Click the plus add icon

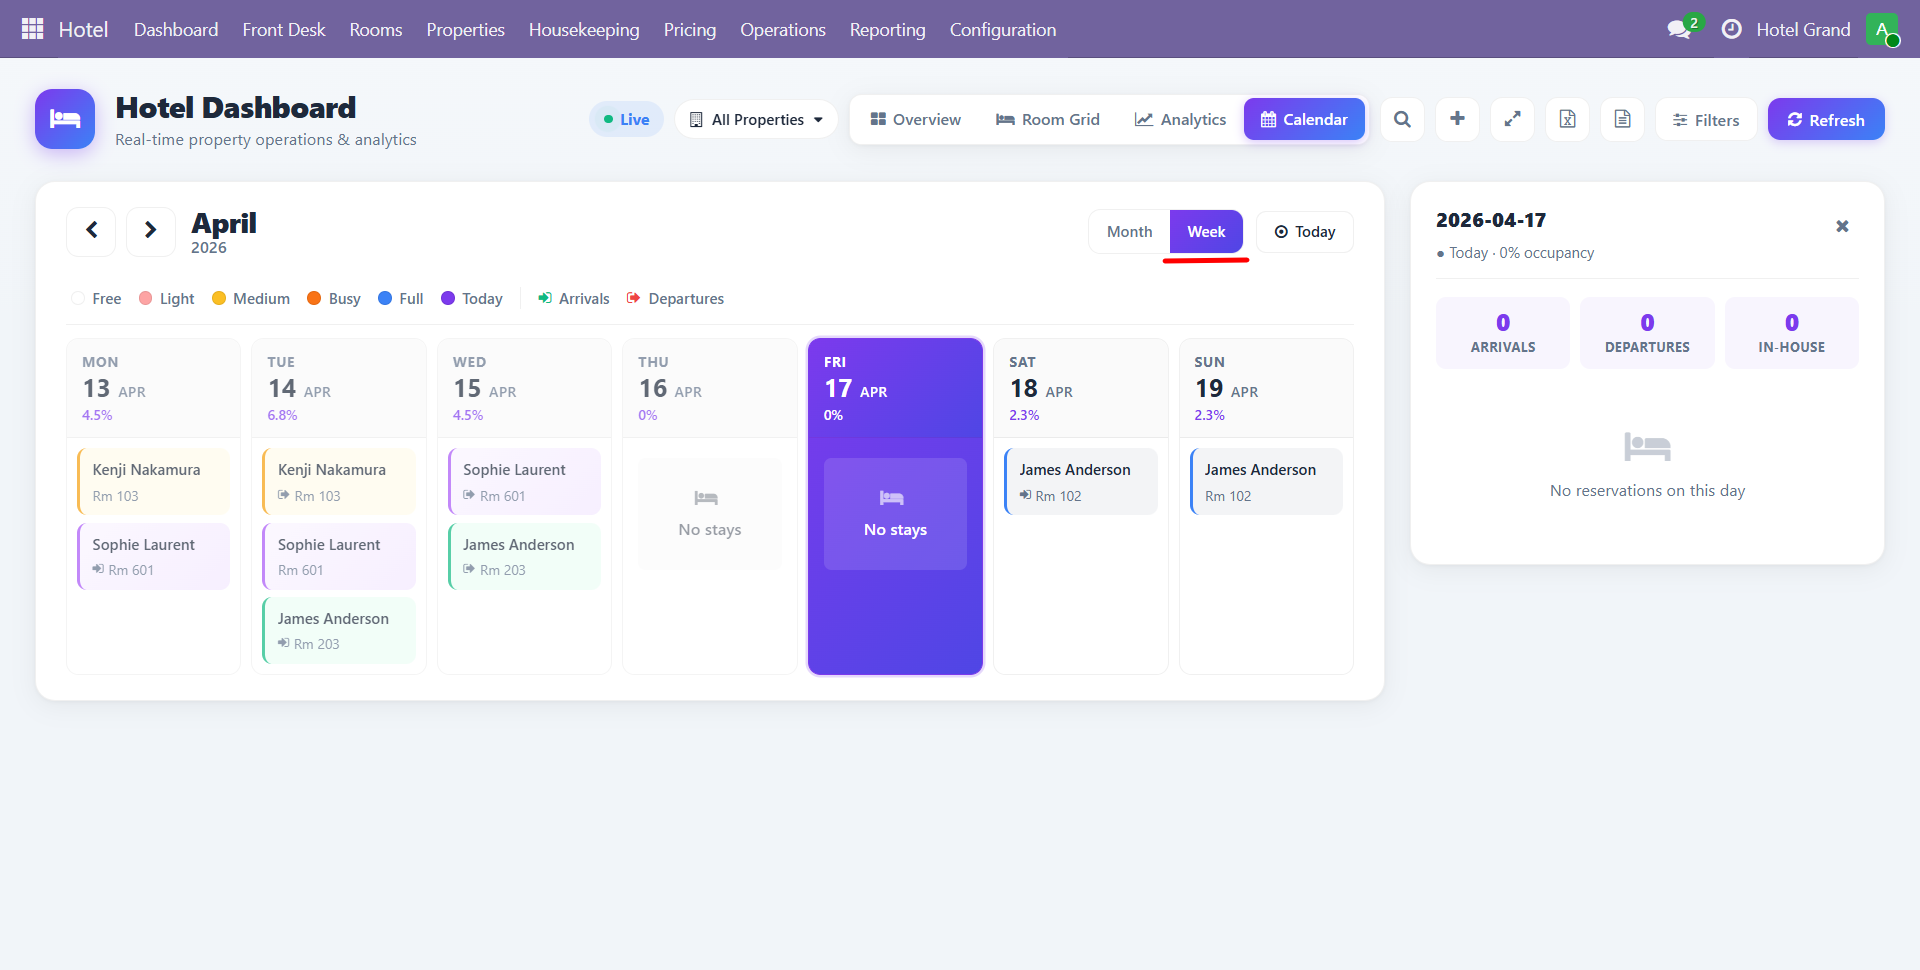point(1457,120)
